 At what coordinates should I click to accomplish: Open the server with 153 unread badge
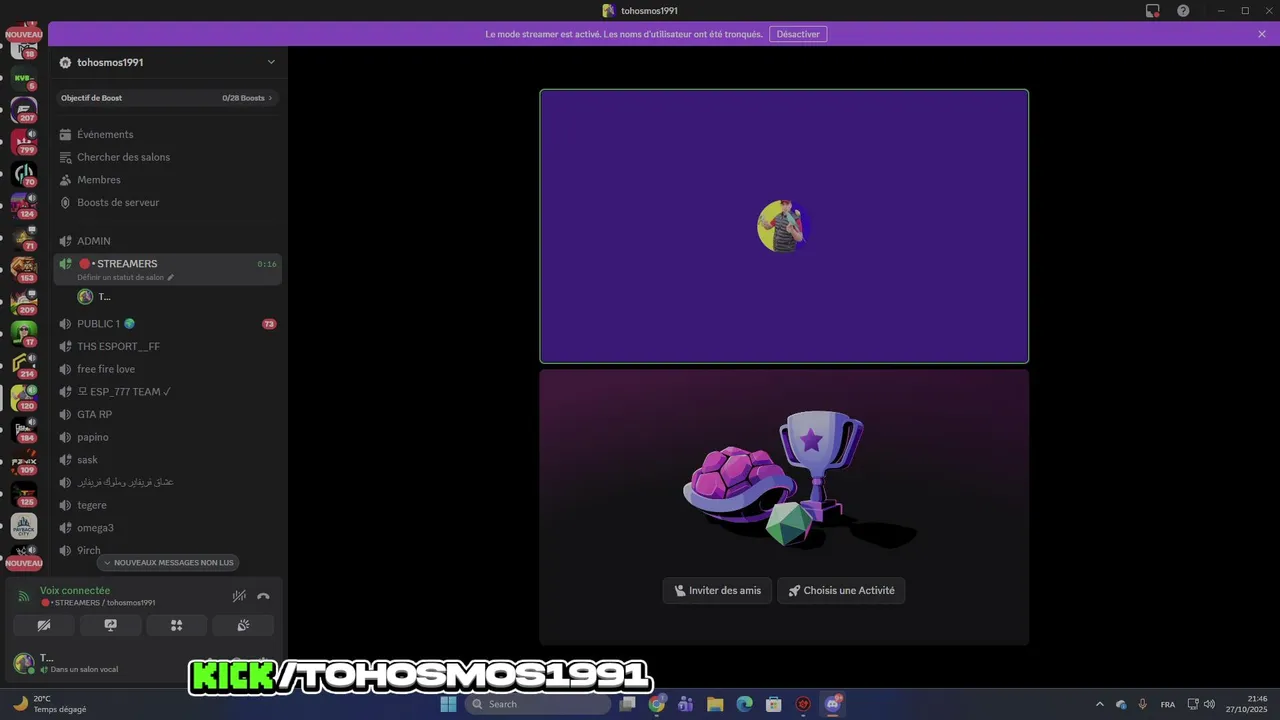coord(24,269)
